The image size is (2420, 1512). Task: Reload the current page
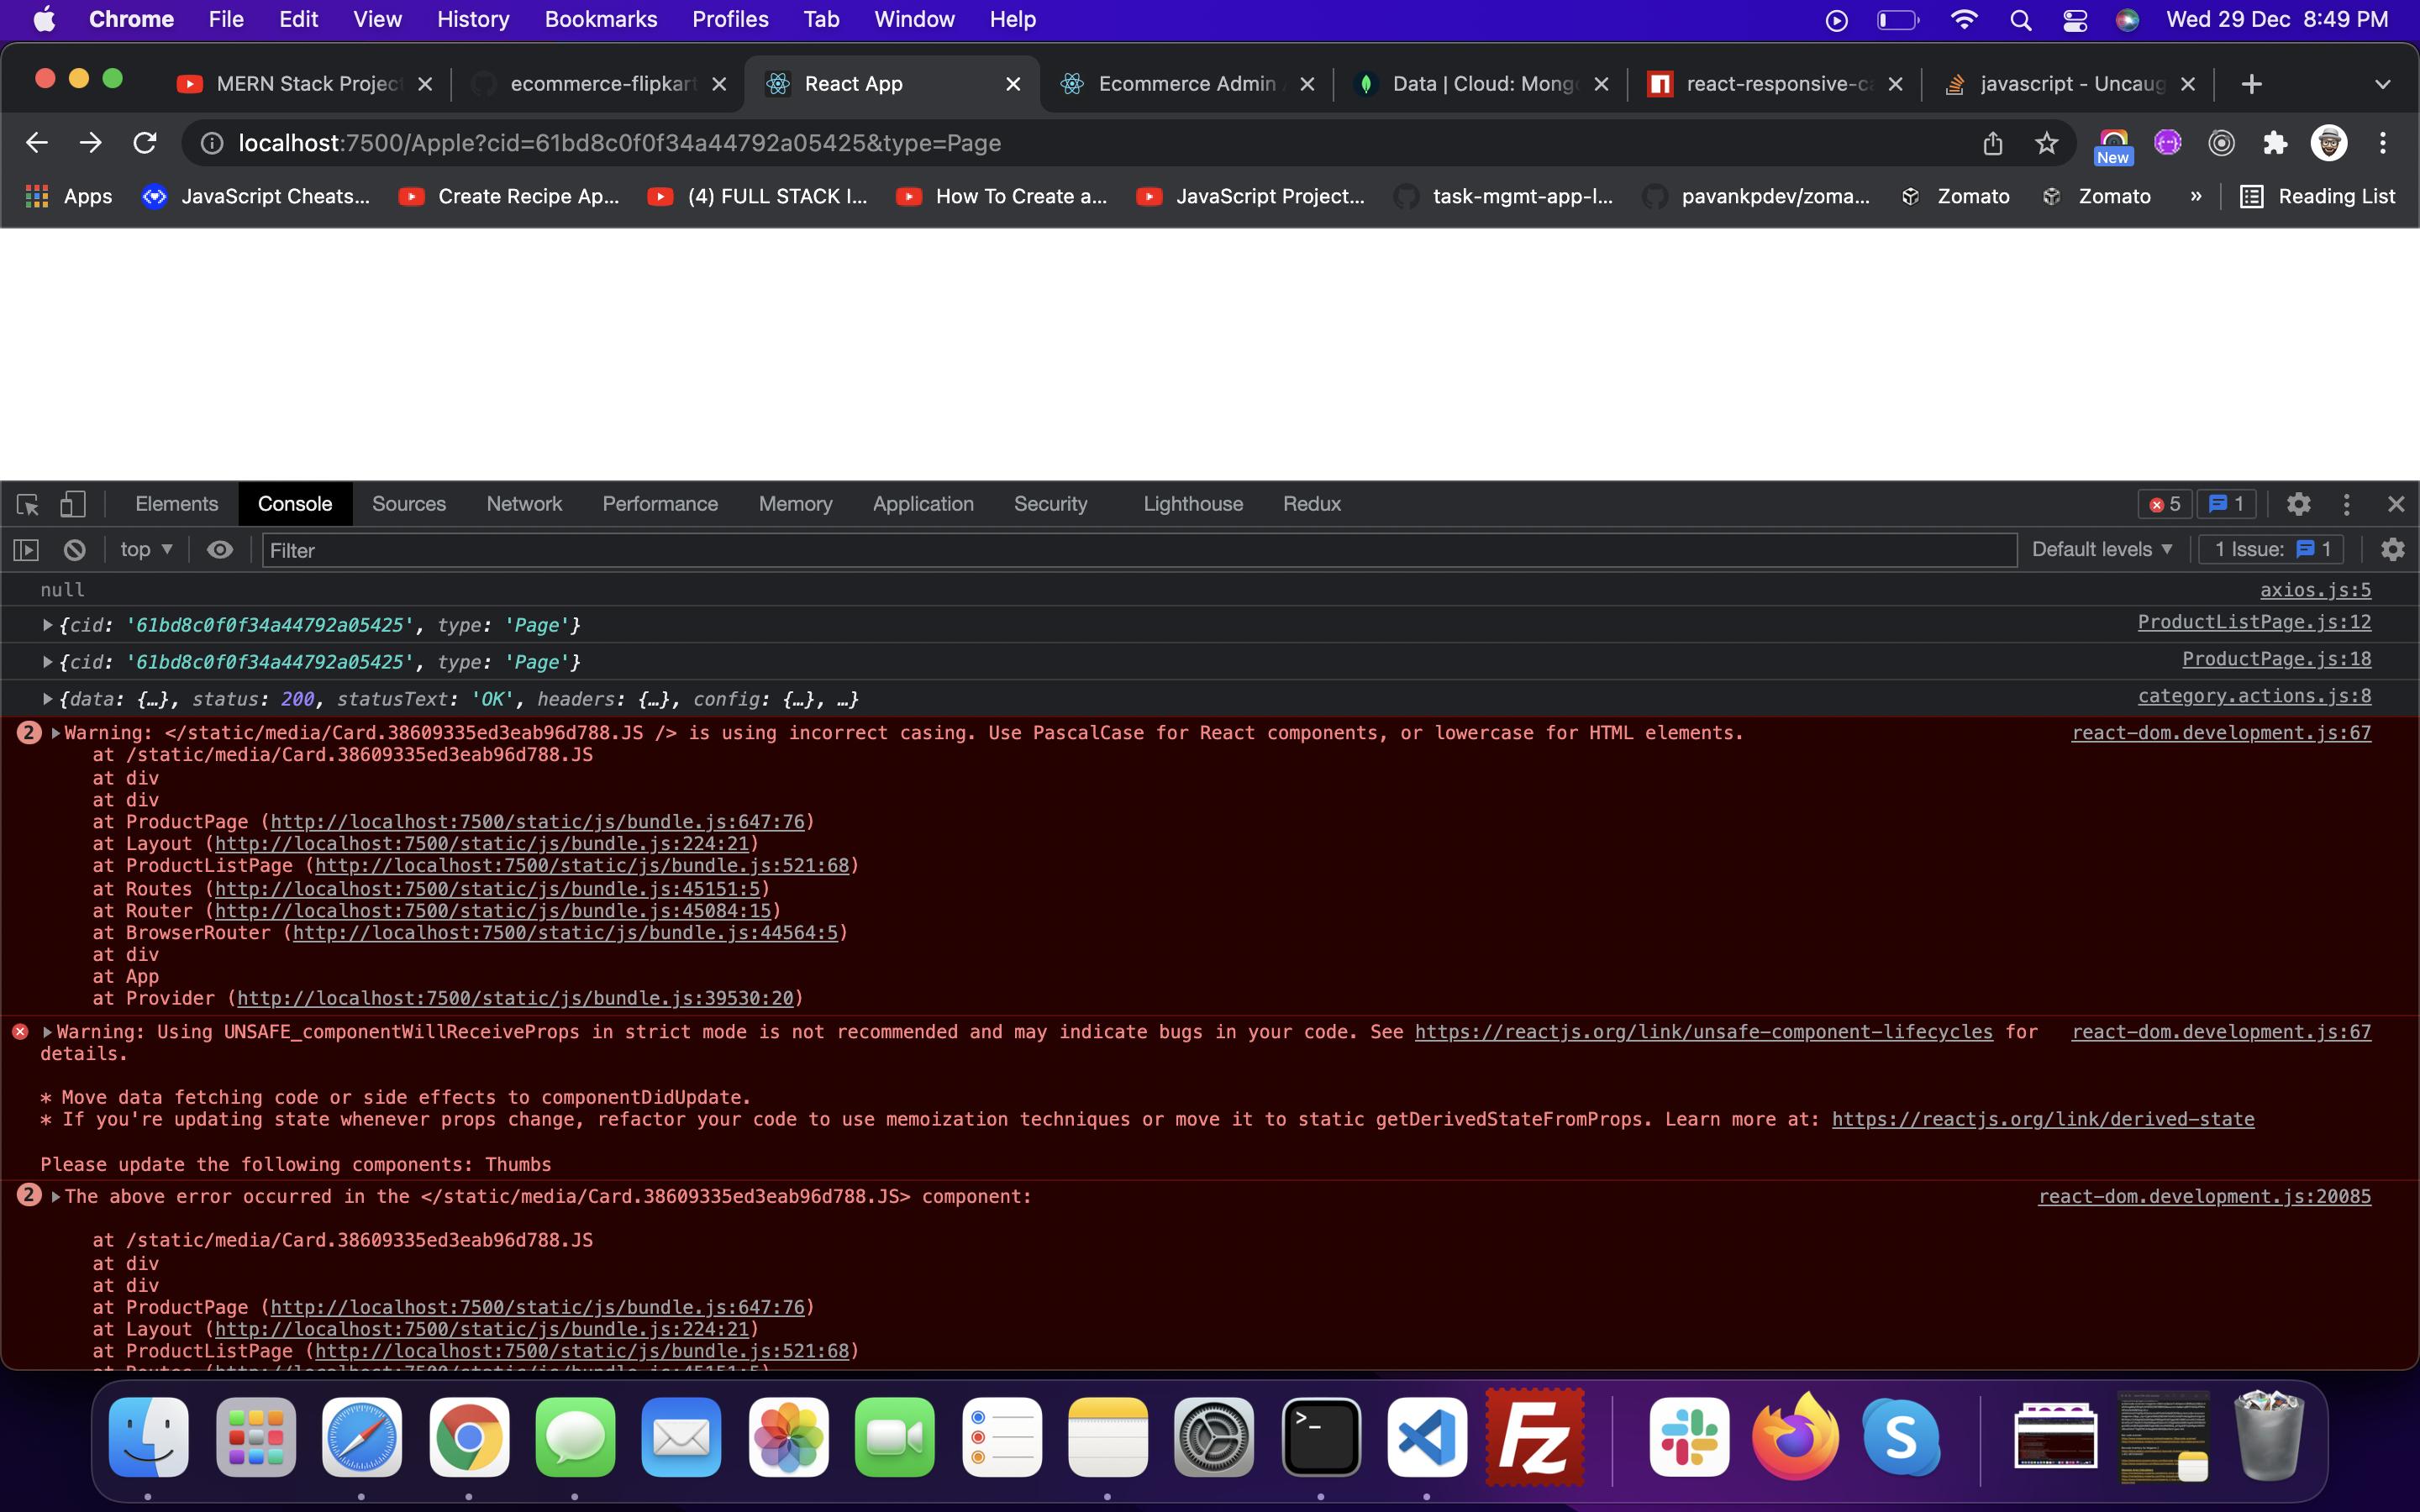pos(145,143)
